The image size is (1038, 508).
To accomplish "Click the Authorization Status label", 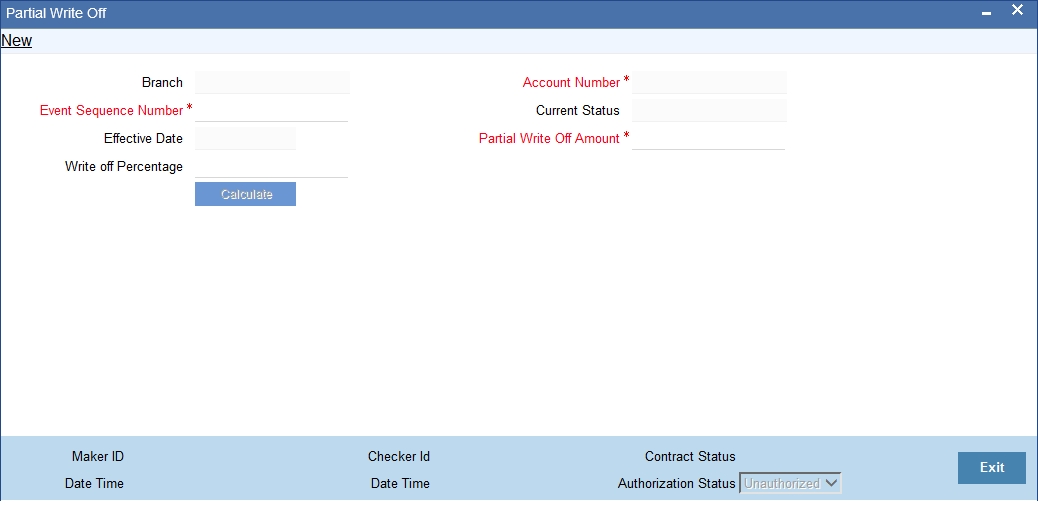I will point(677,483).
